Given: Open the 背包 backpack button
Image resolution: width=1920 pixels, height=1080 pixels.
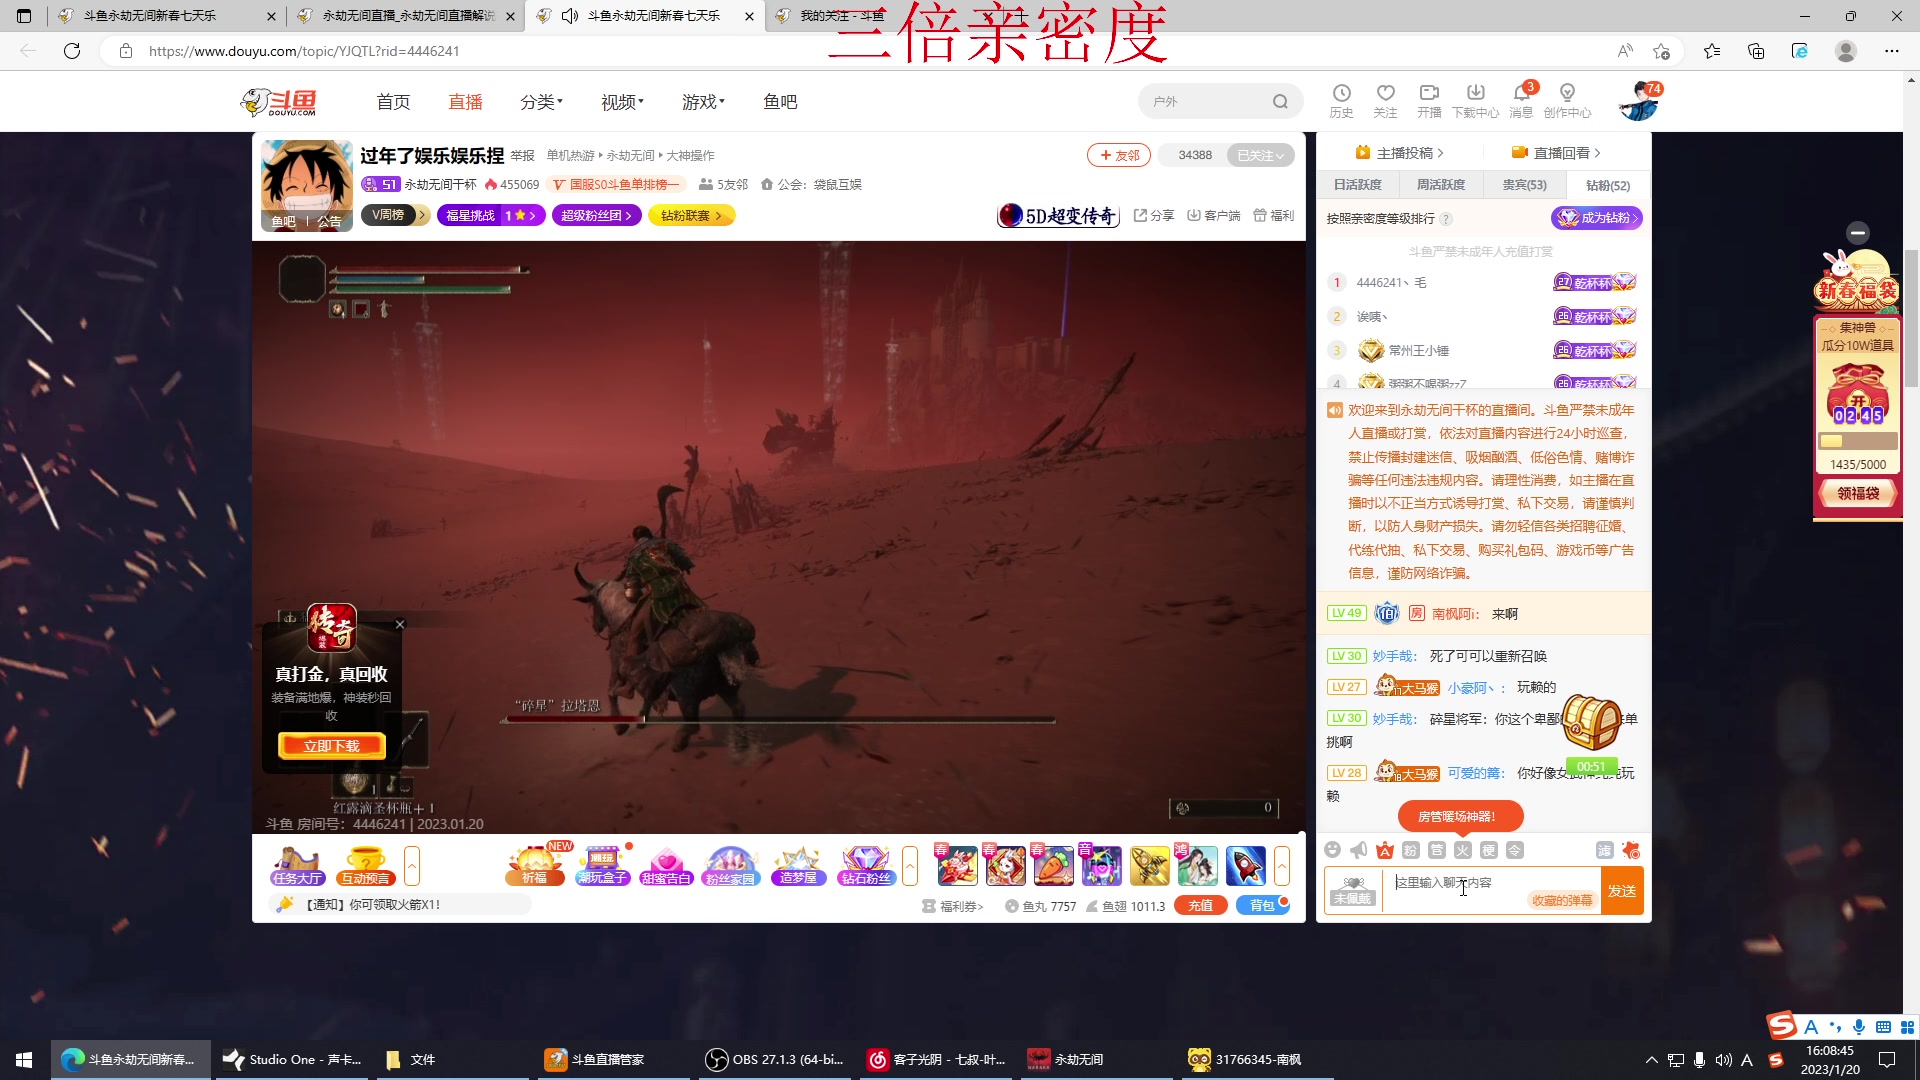Looking at the screenshot, I should [1263, 905].
